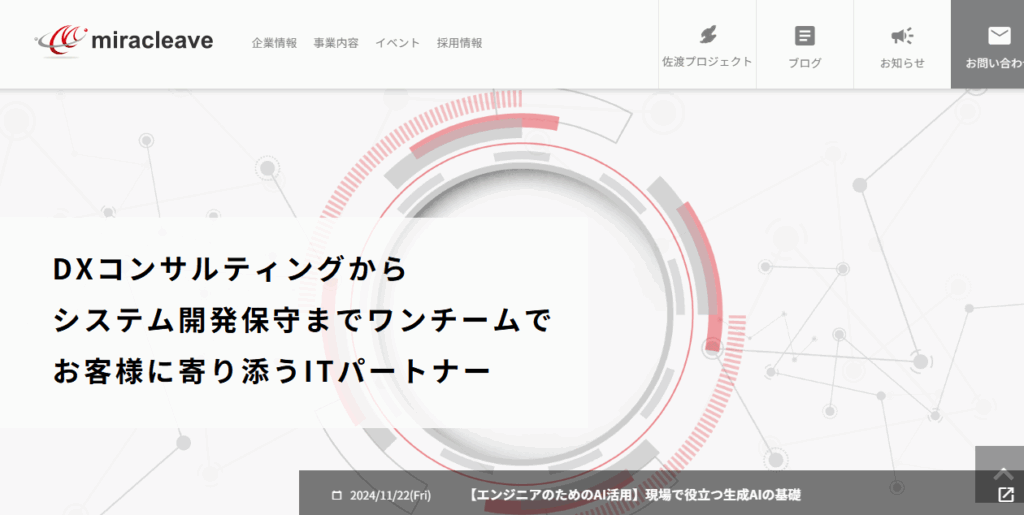1024x515 pixels.
Task: Click the ブログ document icon
Action: pyautogui.click(x=805, y=35)
